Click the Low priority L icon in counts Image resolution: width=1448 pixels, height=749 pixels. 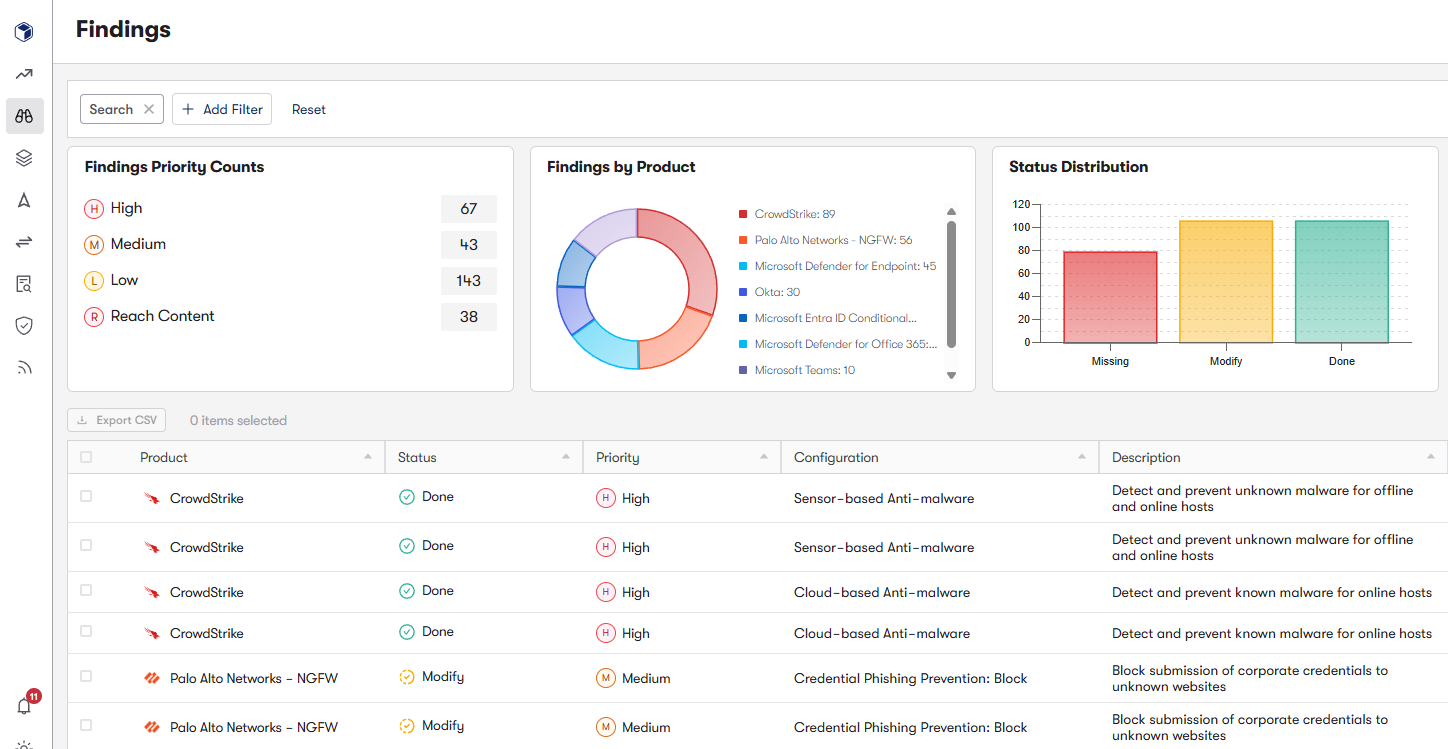click(x=94, y=280)
